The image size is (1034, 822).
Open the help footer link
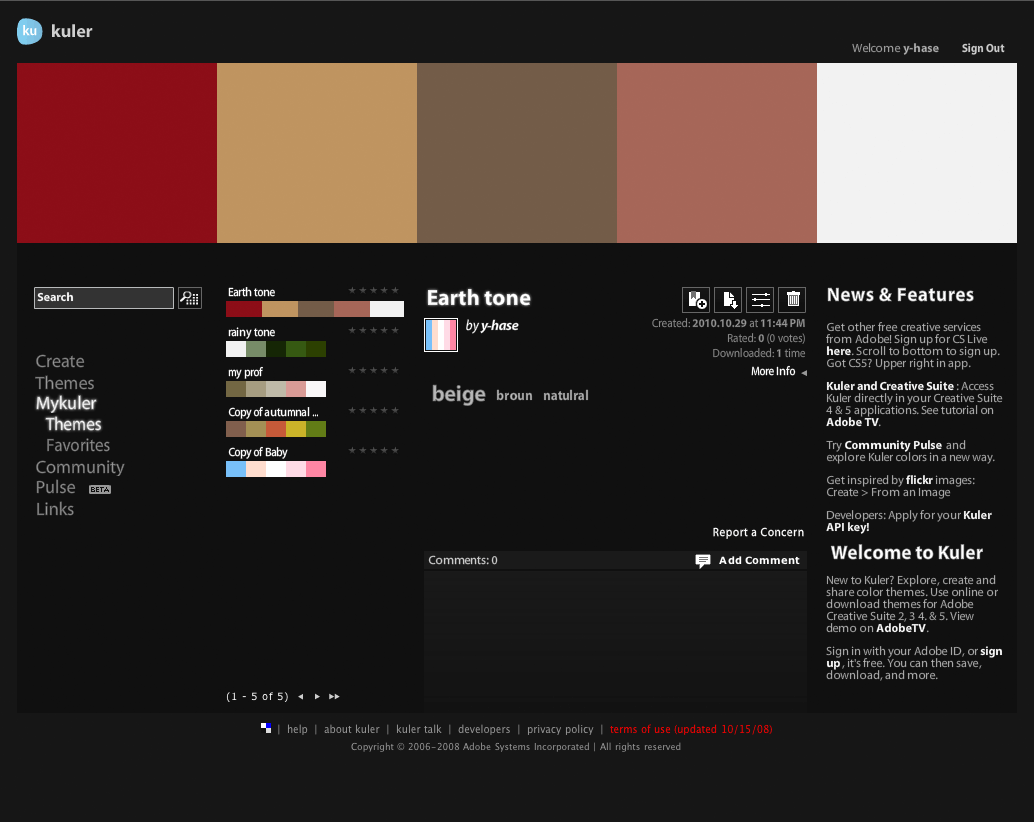pyautogui.click(x=297, y=729)
